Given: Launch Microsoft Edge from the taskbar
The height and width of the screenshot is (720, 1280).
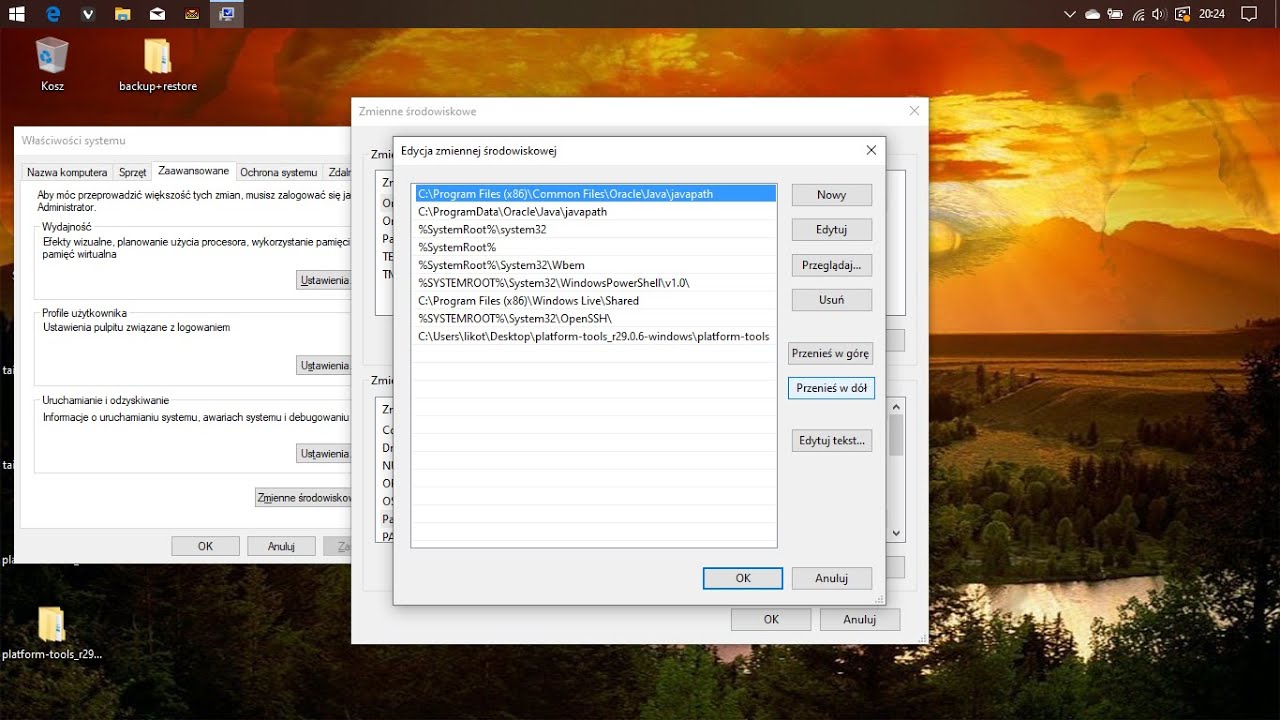Looking at the screenshot, I should coord(52,14).
